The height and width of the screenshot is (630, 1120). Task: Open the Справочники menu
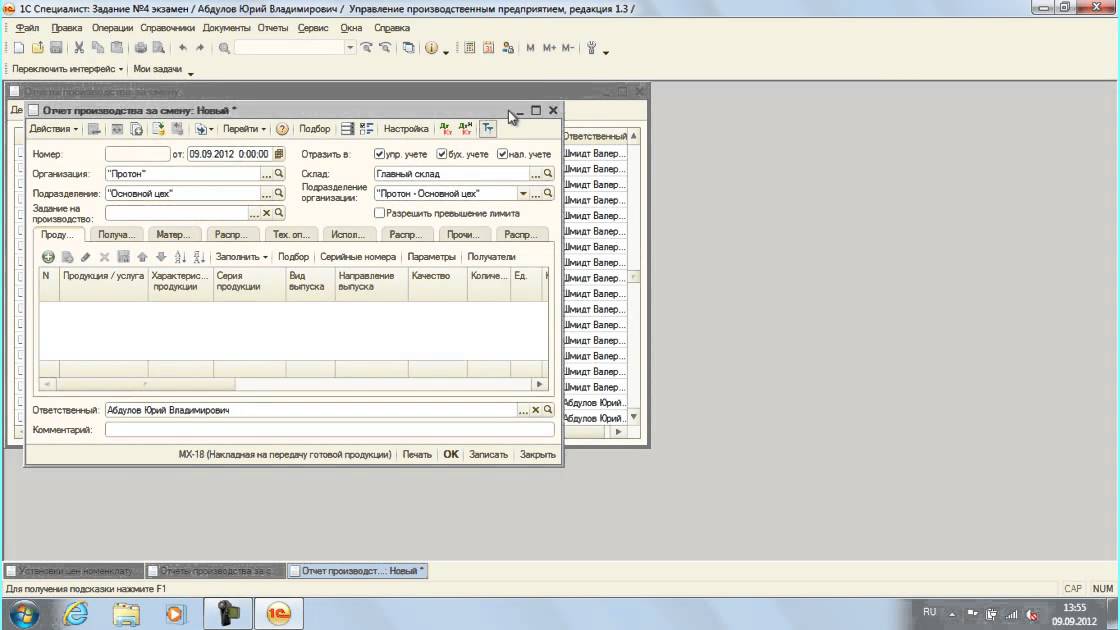coord(167,28)
